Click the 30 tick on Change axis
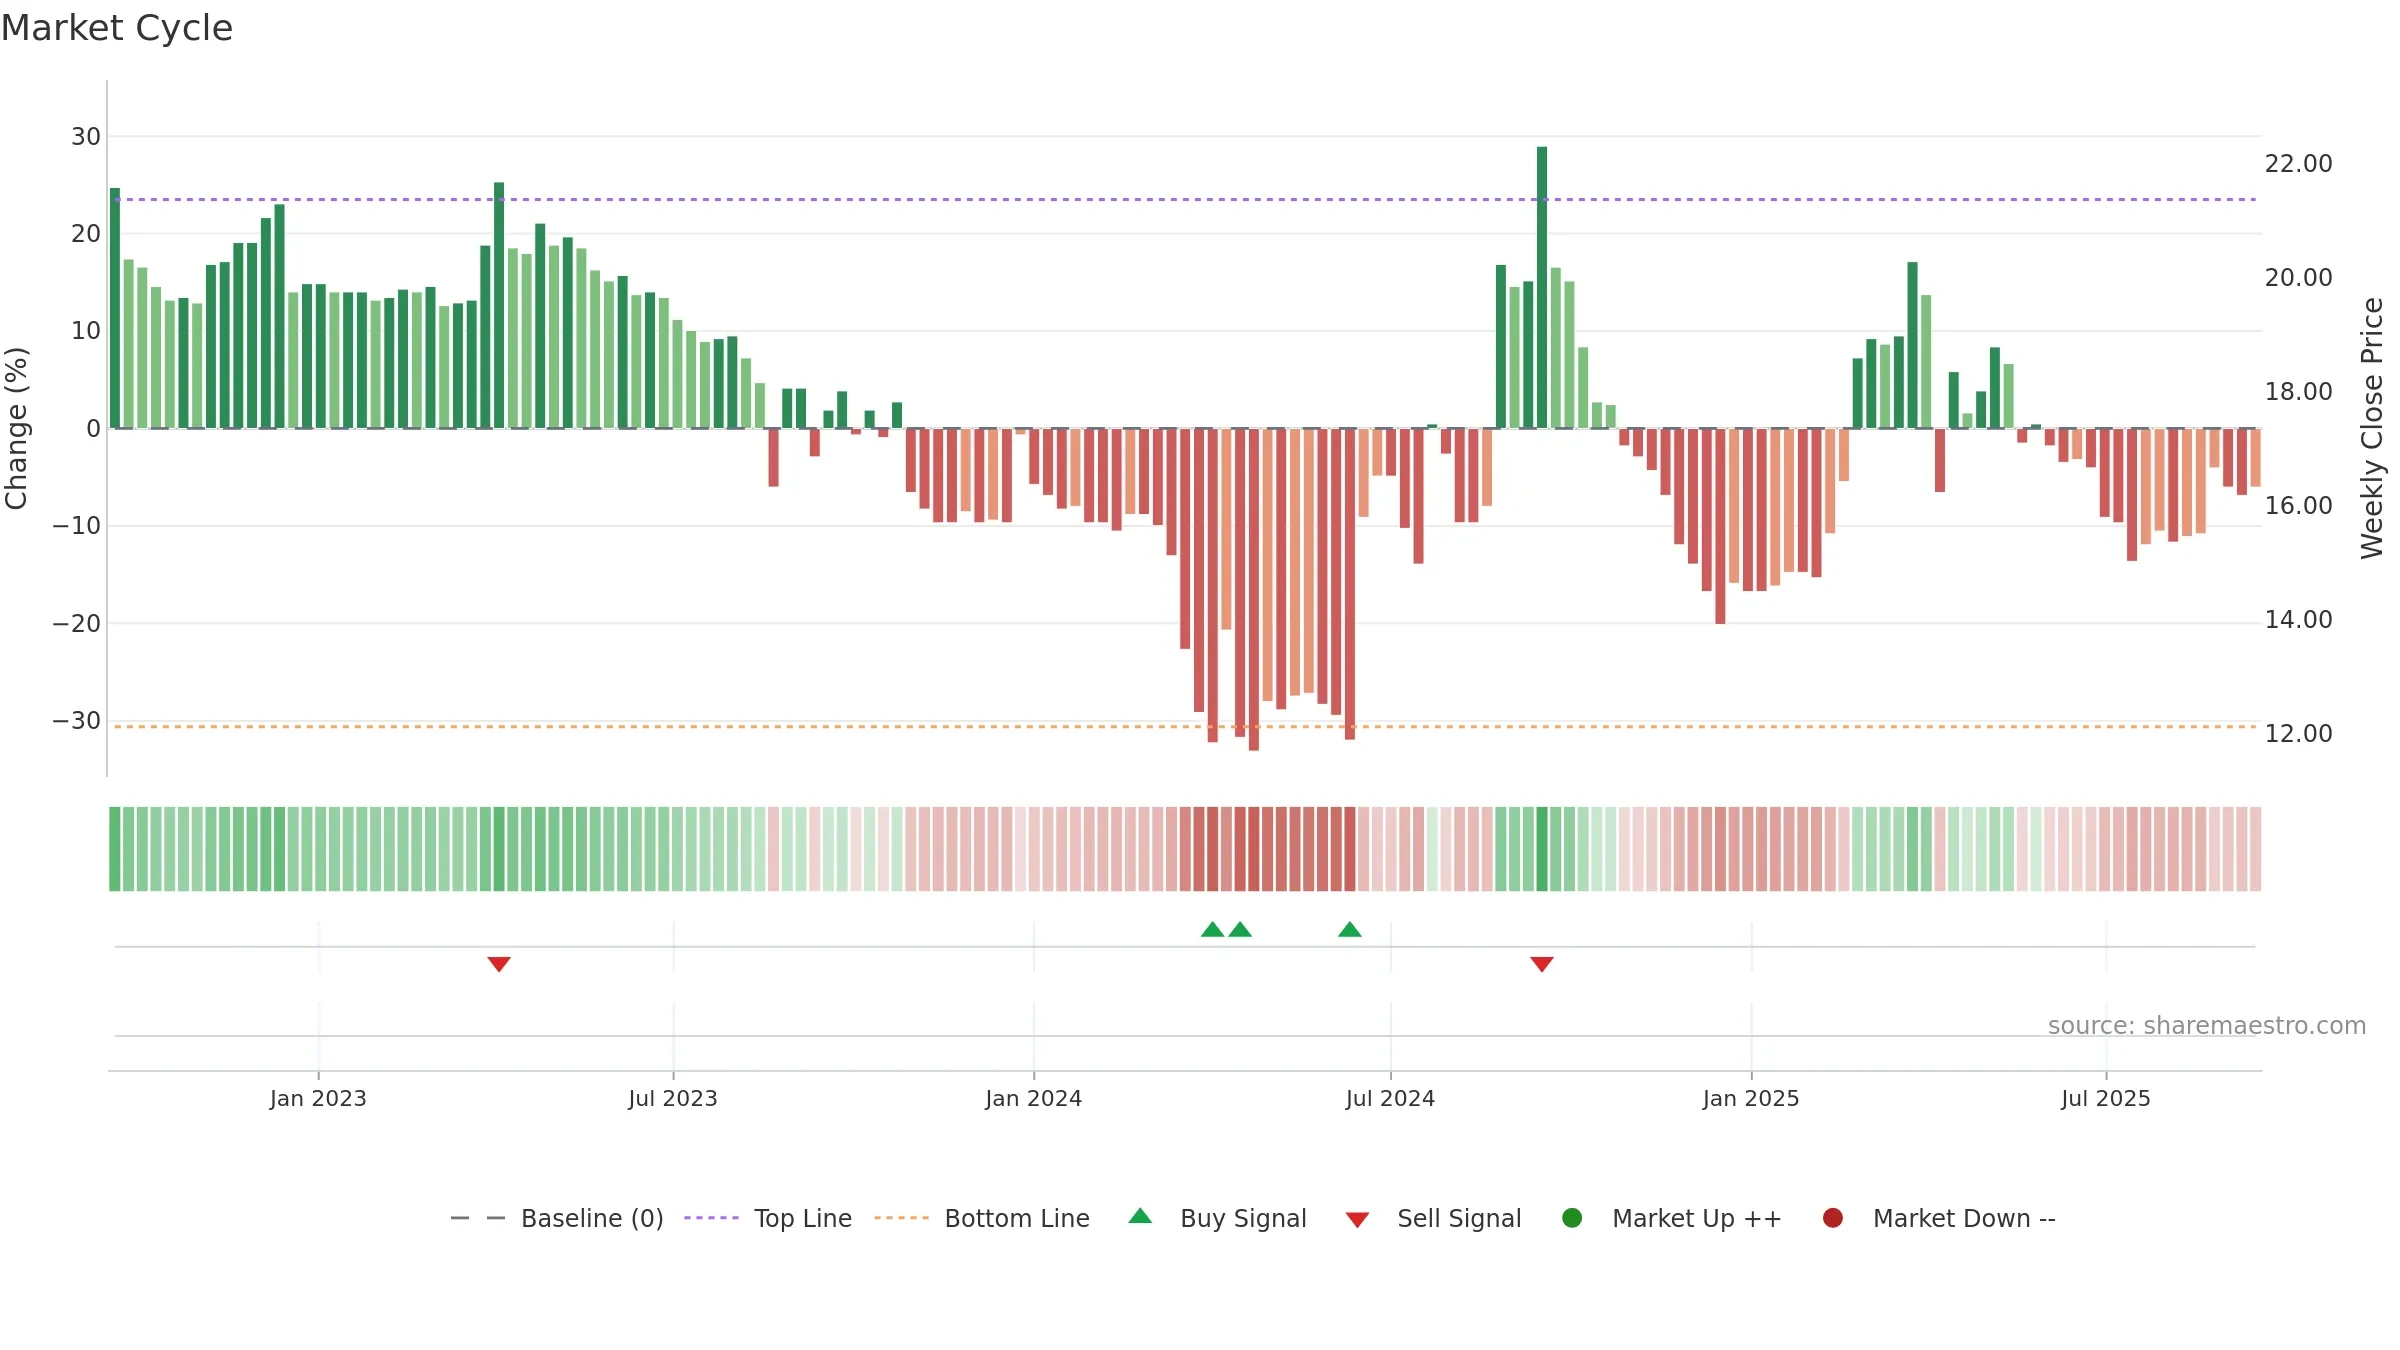The width and height of the screenshot is (2400, 1350). 86,137
